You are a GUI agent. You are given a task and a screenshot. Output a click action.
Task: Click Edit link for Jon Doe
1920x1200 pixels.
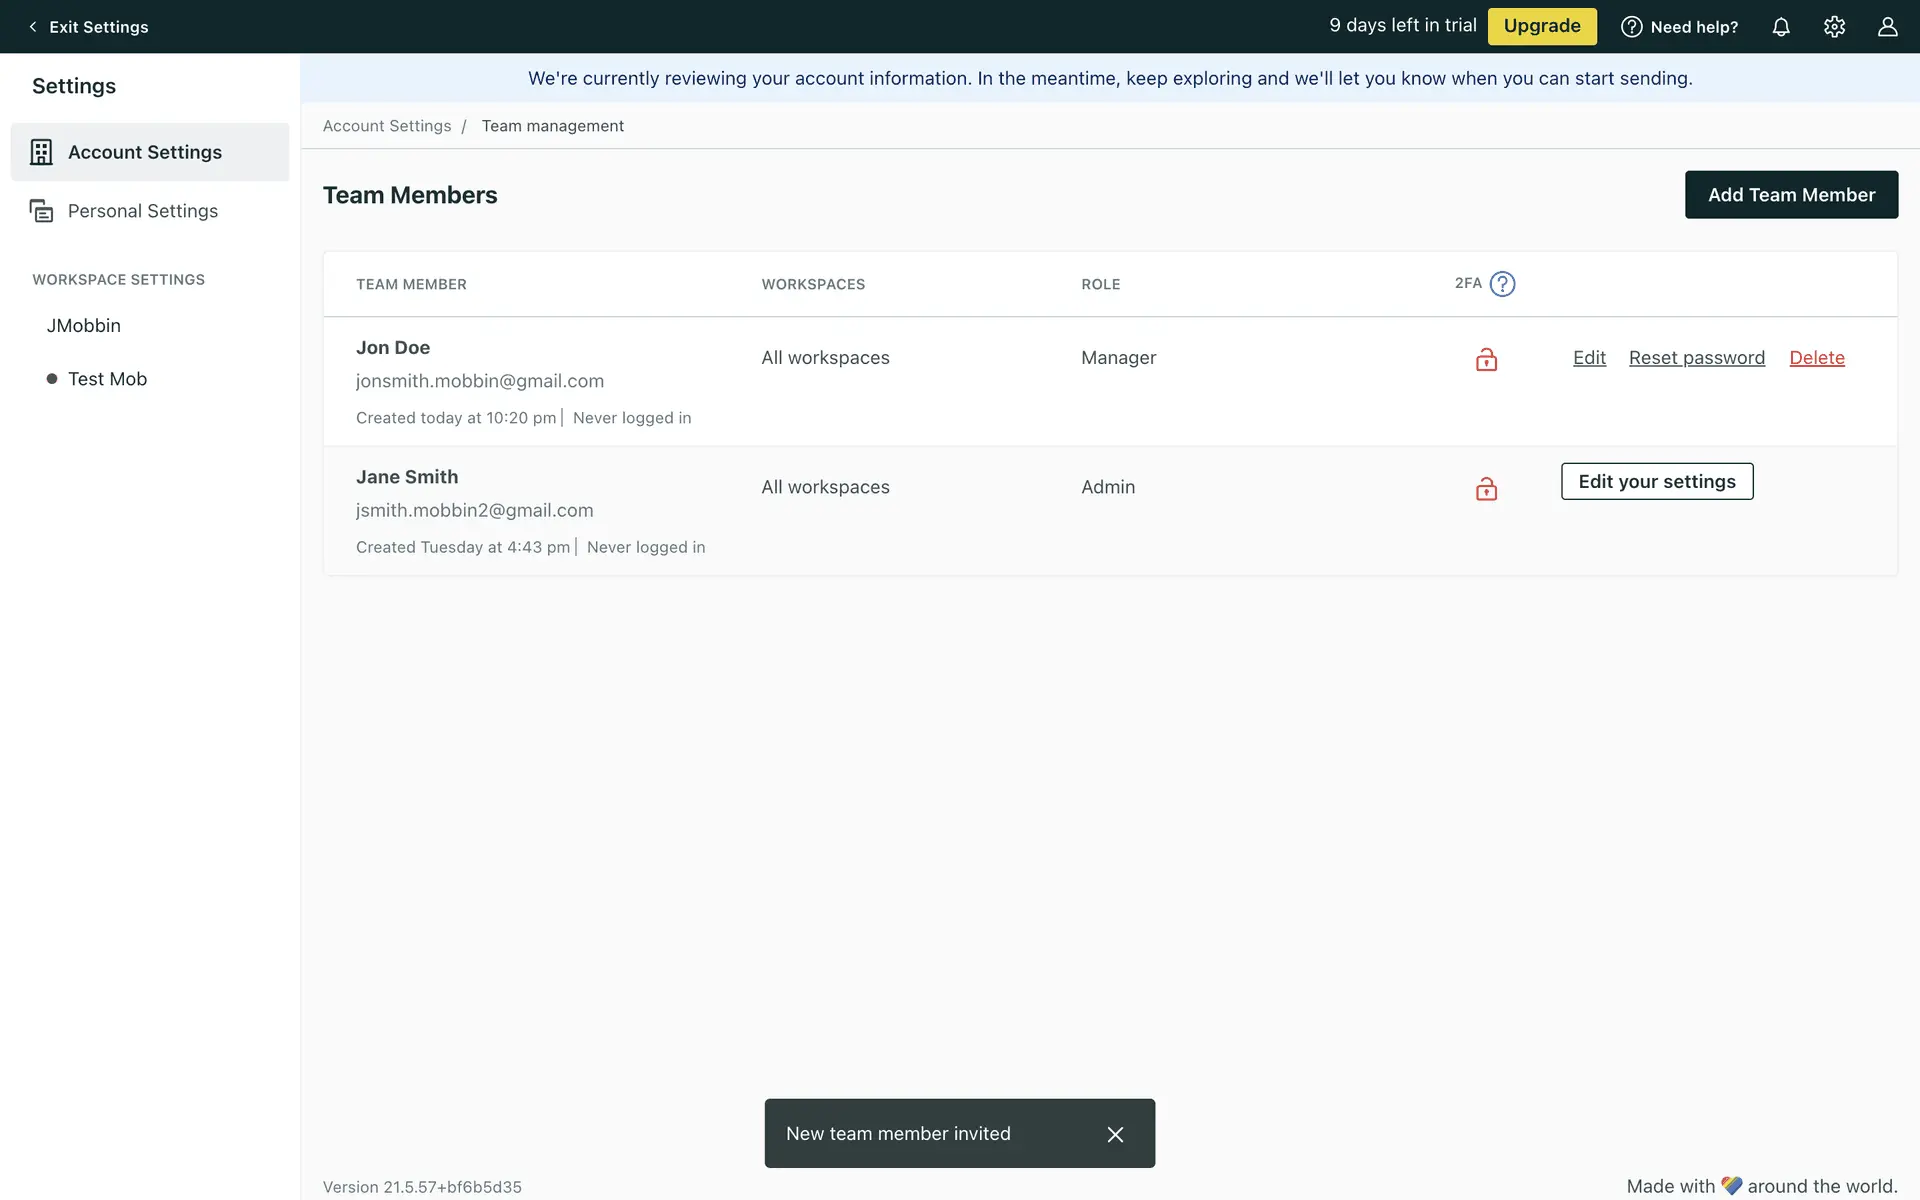point(1589,358)
